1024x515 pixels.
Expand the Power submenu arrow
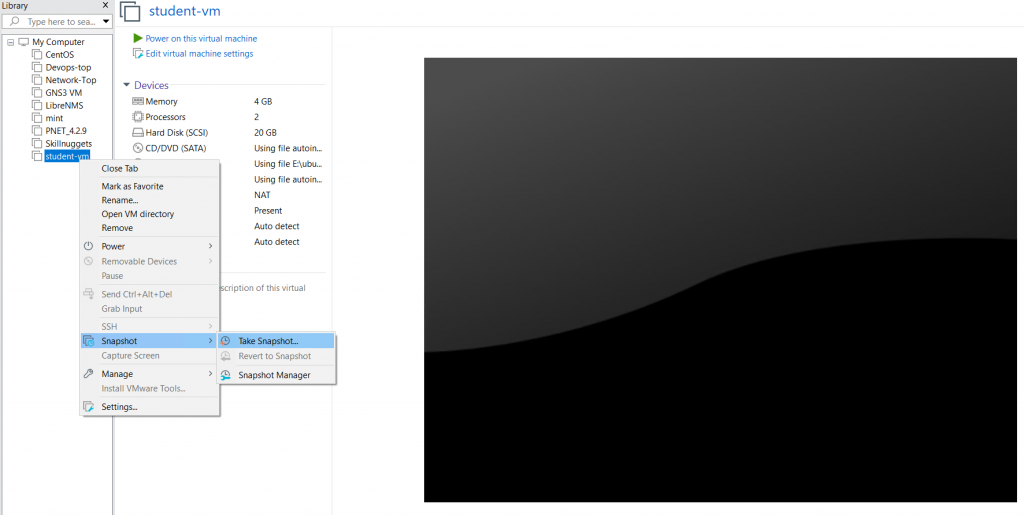pyautogui.click(x=210, y=246)
